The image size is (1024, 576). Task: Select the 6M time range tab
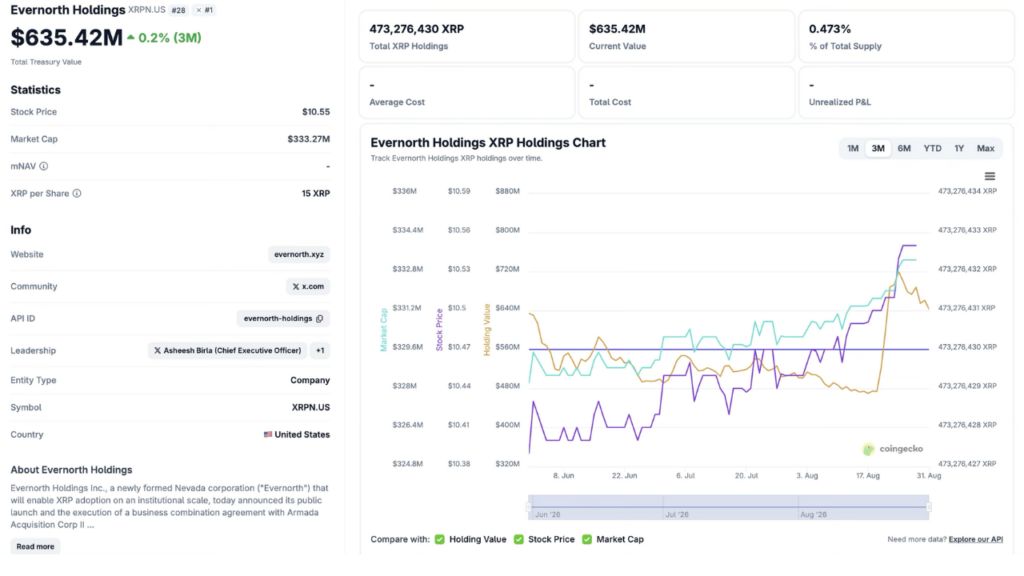pyautogui.click(x=904, y=148)
